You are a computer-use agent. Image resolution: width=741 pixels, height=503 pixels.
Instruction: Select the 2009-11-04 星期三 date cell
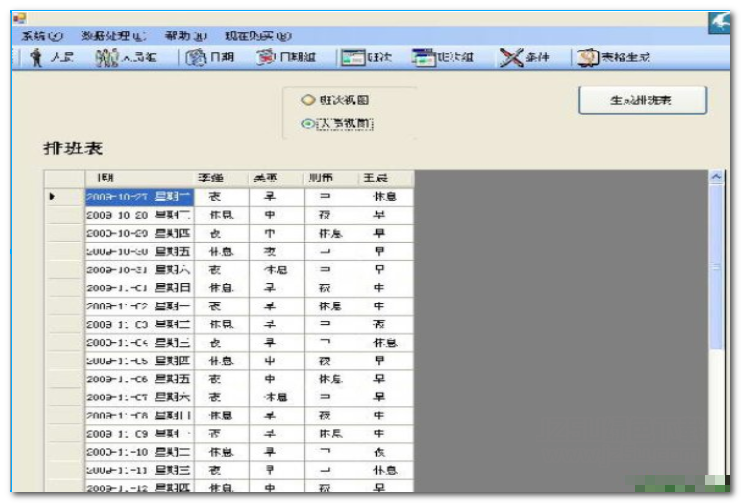pos(139,343)
